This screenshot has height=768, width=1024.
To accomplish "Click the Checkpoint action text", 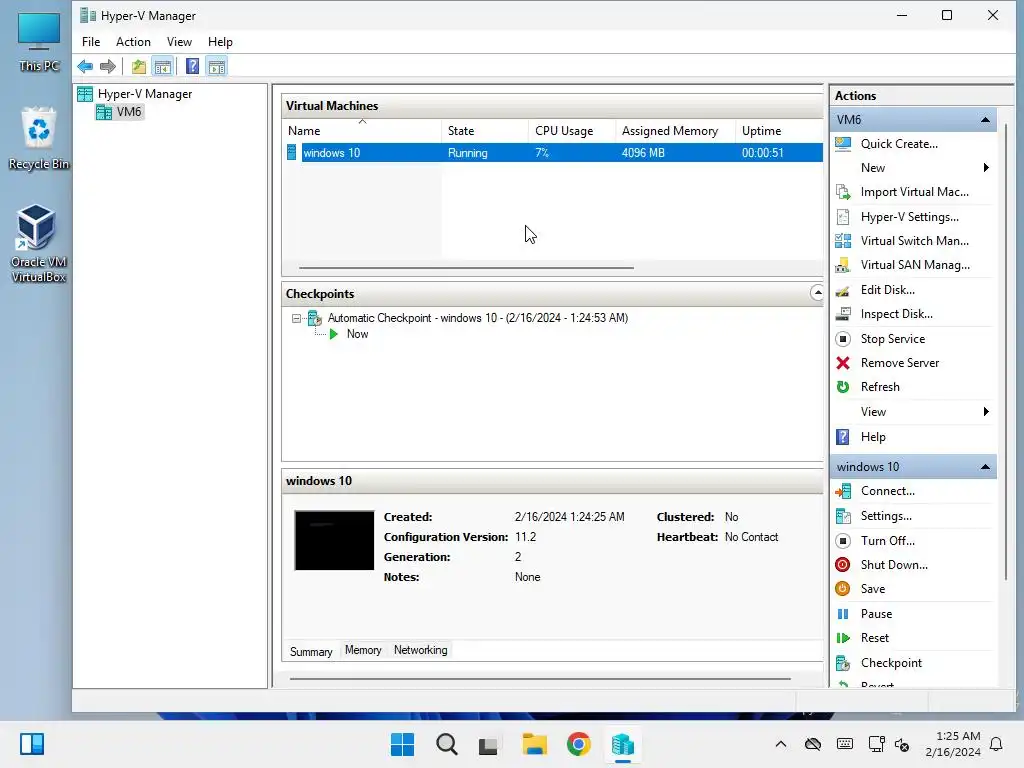I will [891, 663].
